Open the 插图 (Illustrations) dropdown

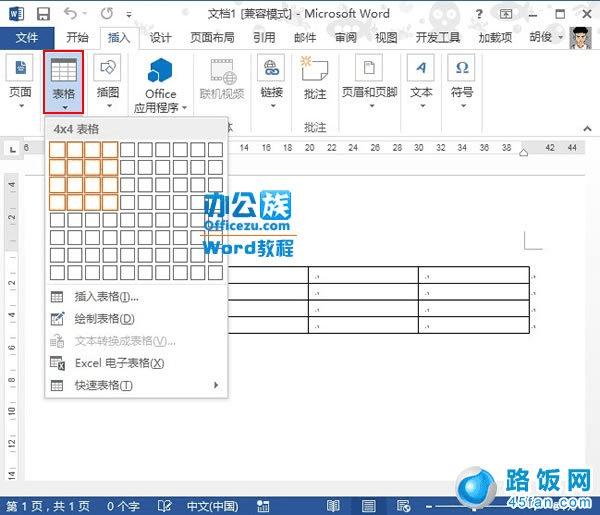(108, 81)
